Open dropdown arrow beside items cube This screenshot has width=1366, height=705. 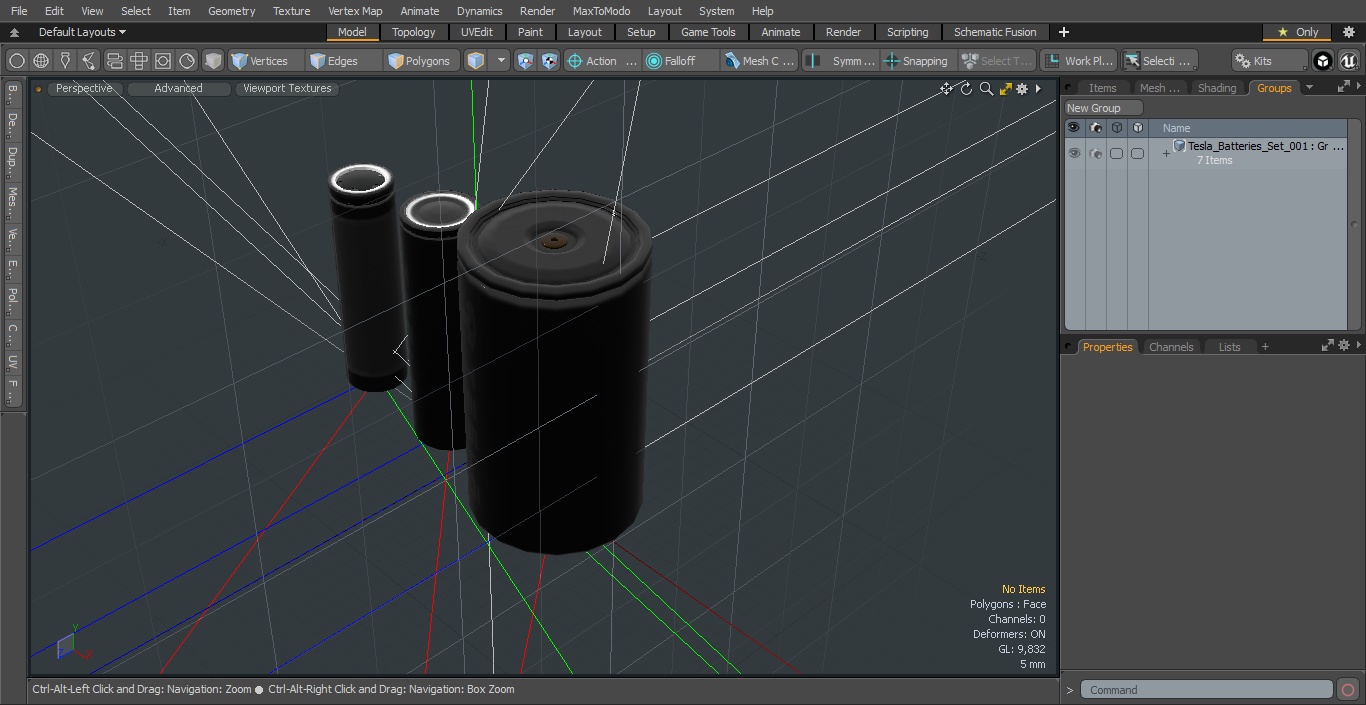point(501,61)
